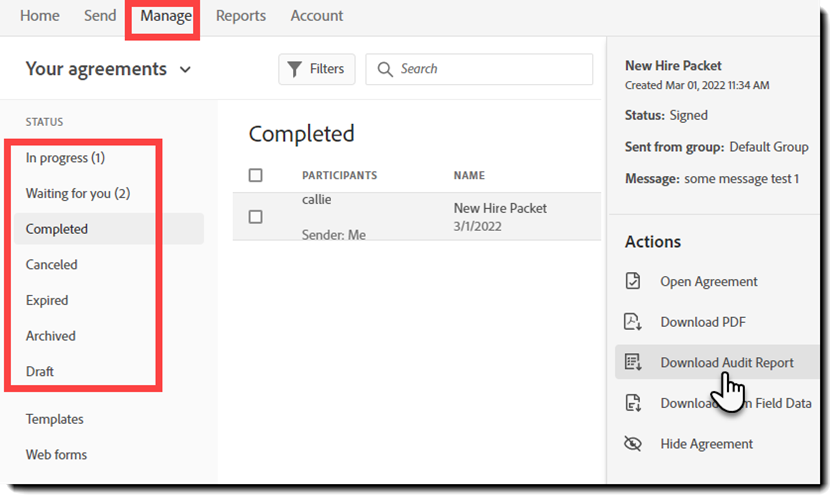The image size is (830, 496).
Task: Click the Download Audit Report icon
Action: [632, 362]
